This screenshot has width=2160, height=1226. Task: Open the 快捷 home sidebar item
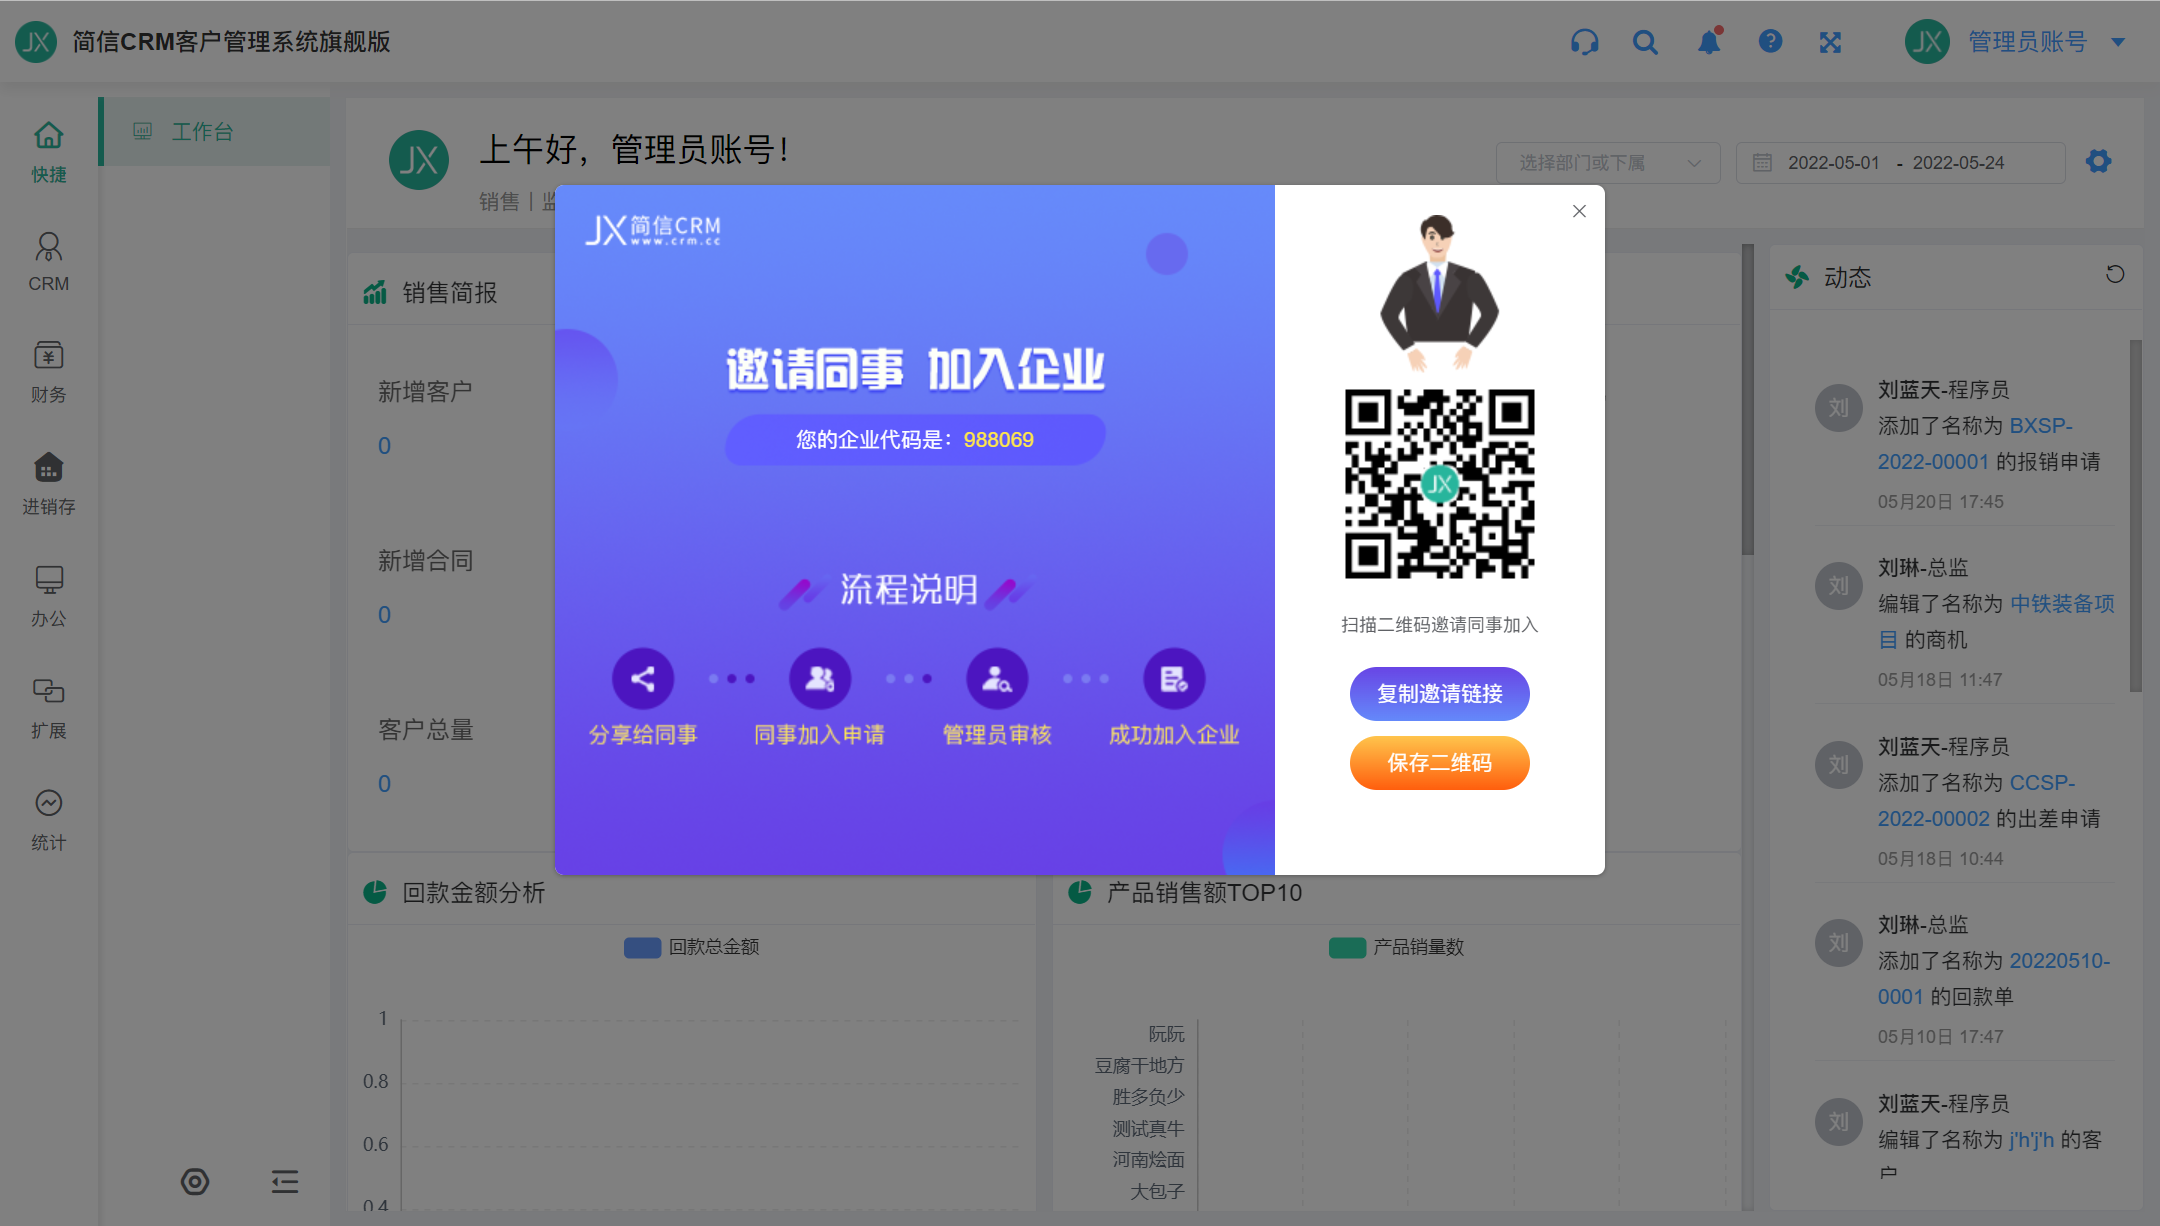(x=48, y=152)
